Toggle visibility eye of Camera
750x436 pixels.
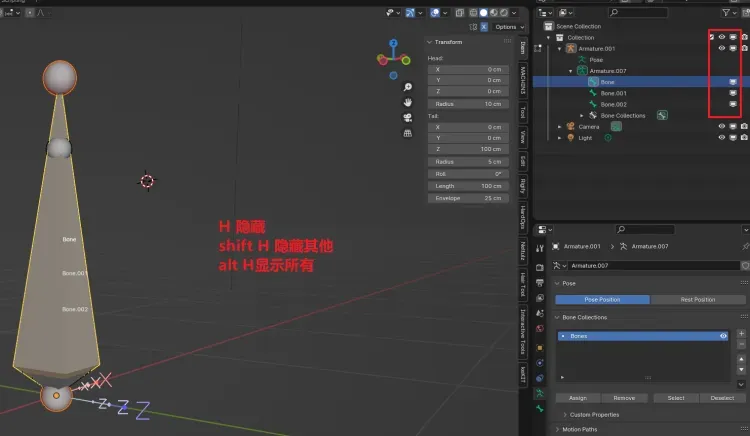click(721, 126)
